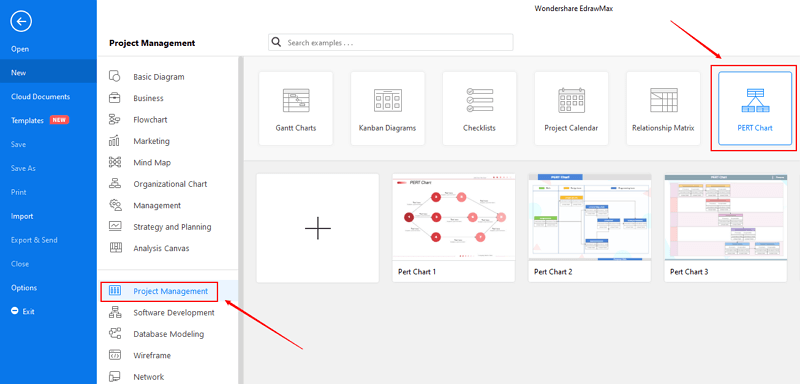The image size is (800, 384).
Task: Click the Project Management heading text
Action: [x=152, y=43]
